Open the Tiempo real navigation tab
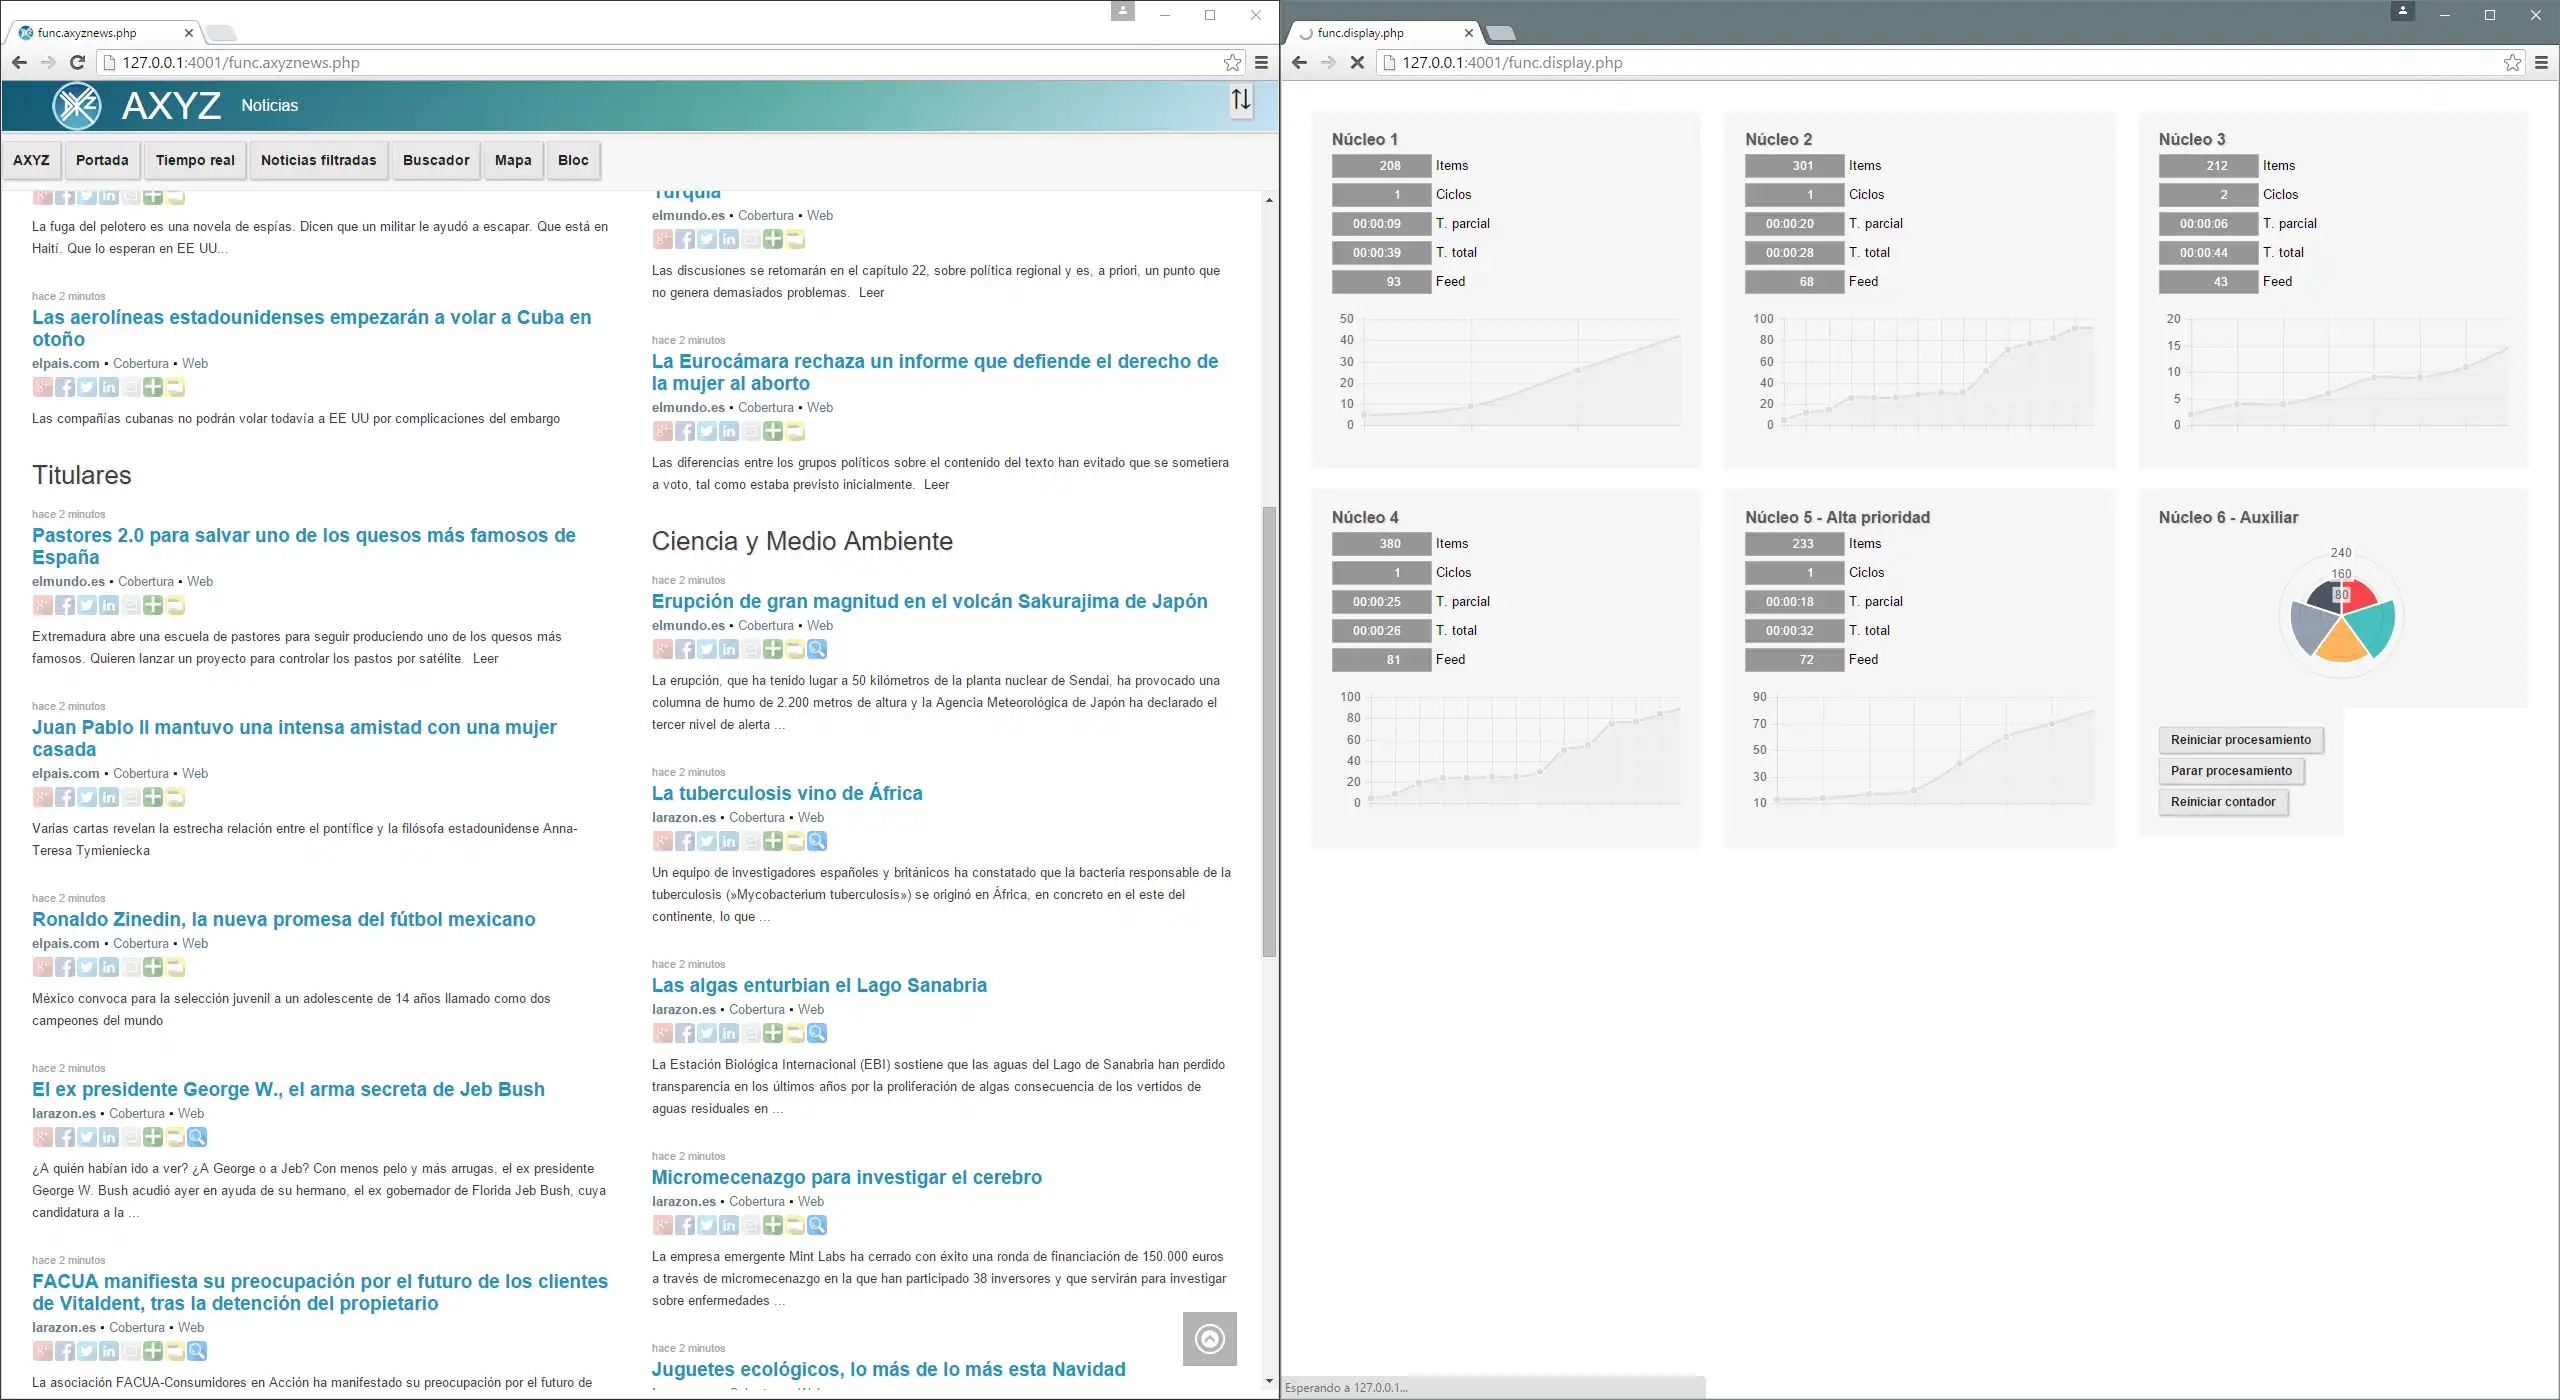Viewport: 2560px width, 1400px height. coord(193,160)
